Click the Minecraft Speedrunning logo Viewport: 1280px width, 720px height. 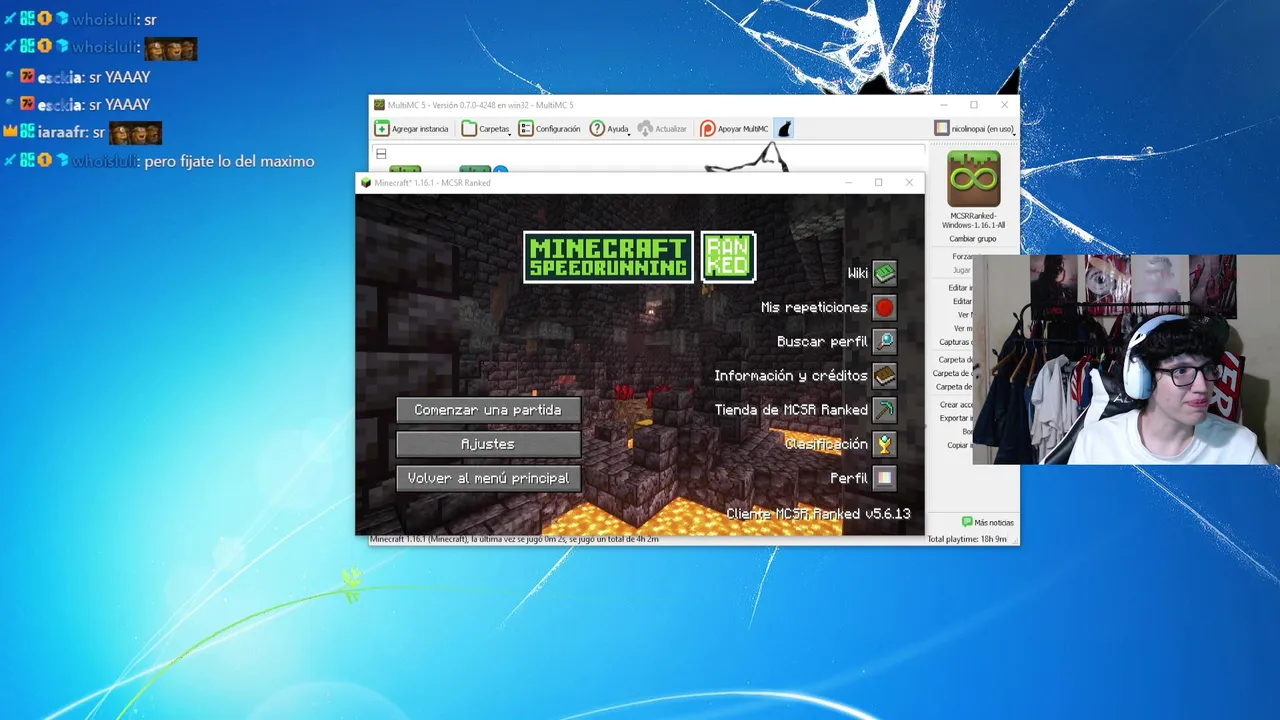click(x=608, y=257)
